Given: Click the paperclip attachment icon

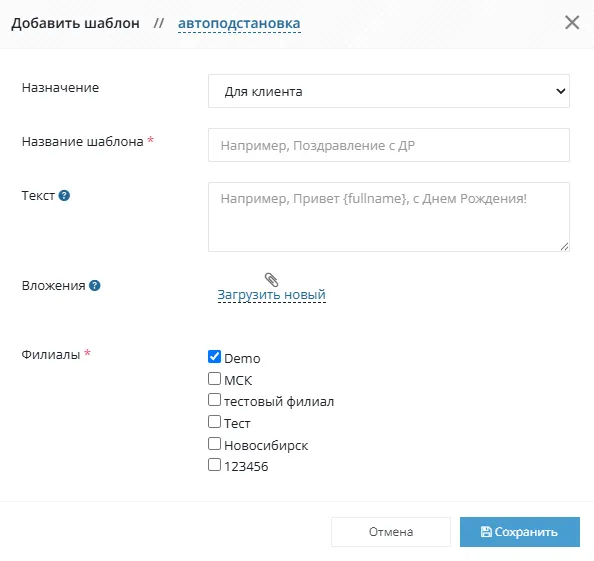Looking at the screenshot, I should click(271, 280).
